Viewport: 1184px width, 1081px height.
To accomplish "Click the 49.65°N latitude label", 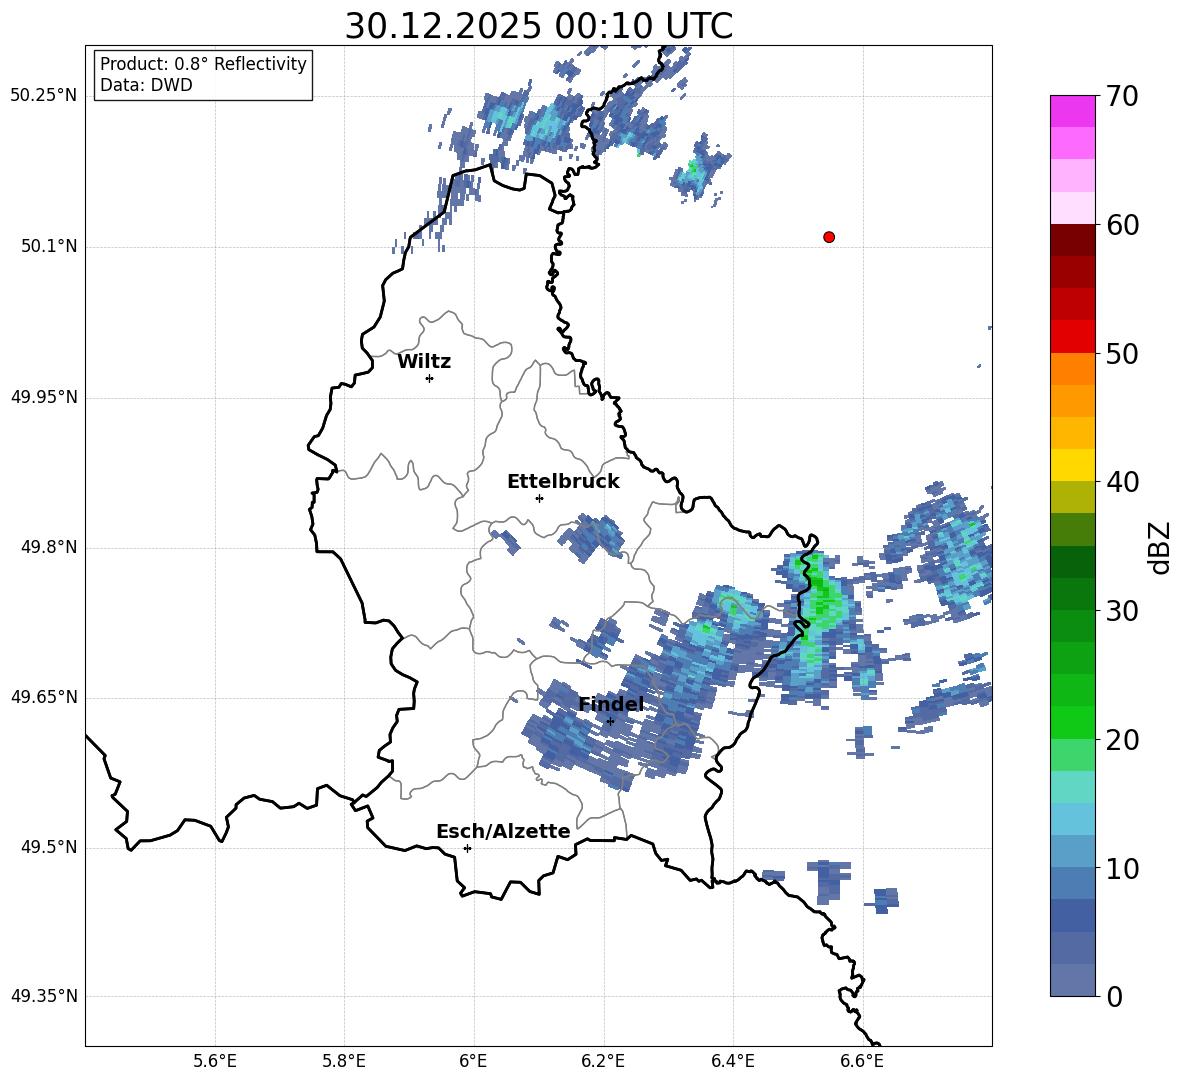I will coord(44,696).
